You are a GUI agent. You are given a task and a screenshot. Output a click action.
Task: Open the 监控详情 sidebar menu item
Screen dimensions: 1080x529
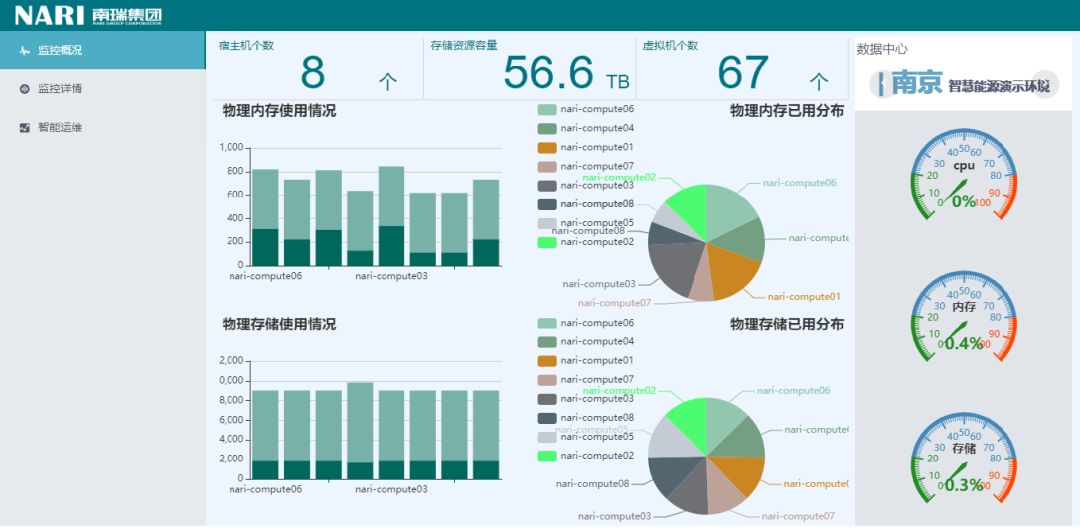[x=102, y=89]
